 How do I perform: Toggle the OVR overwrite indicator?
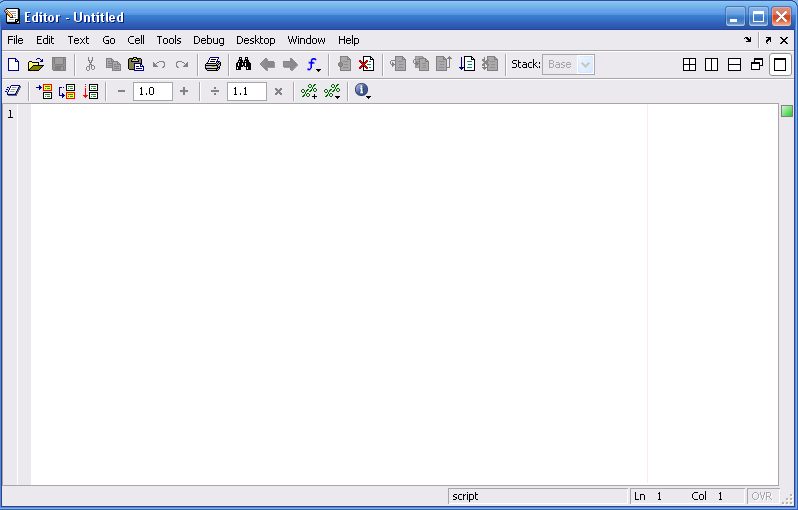point(761,496)
